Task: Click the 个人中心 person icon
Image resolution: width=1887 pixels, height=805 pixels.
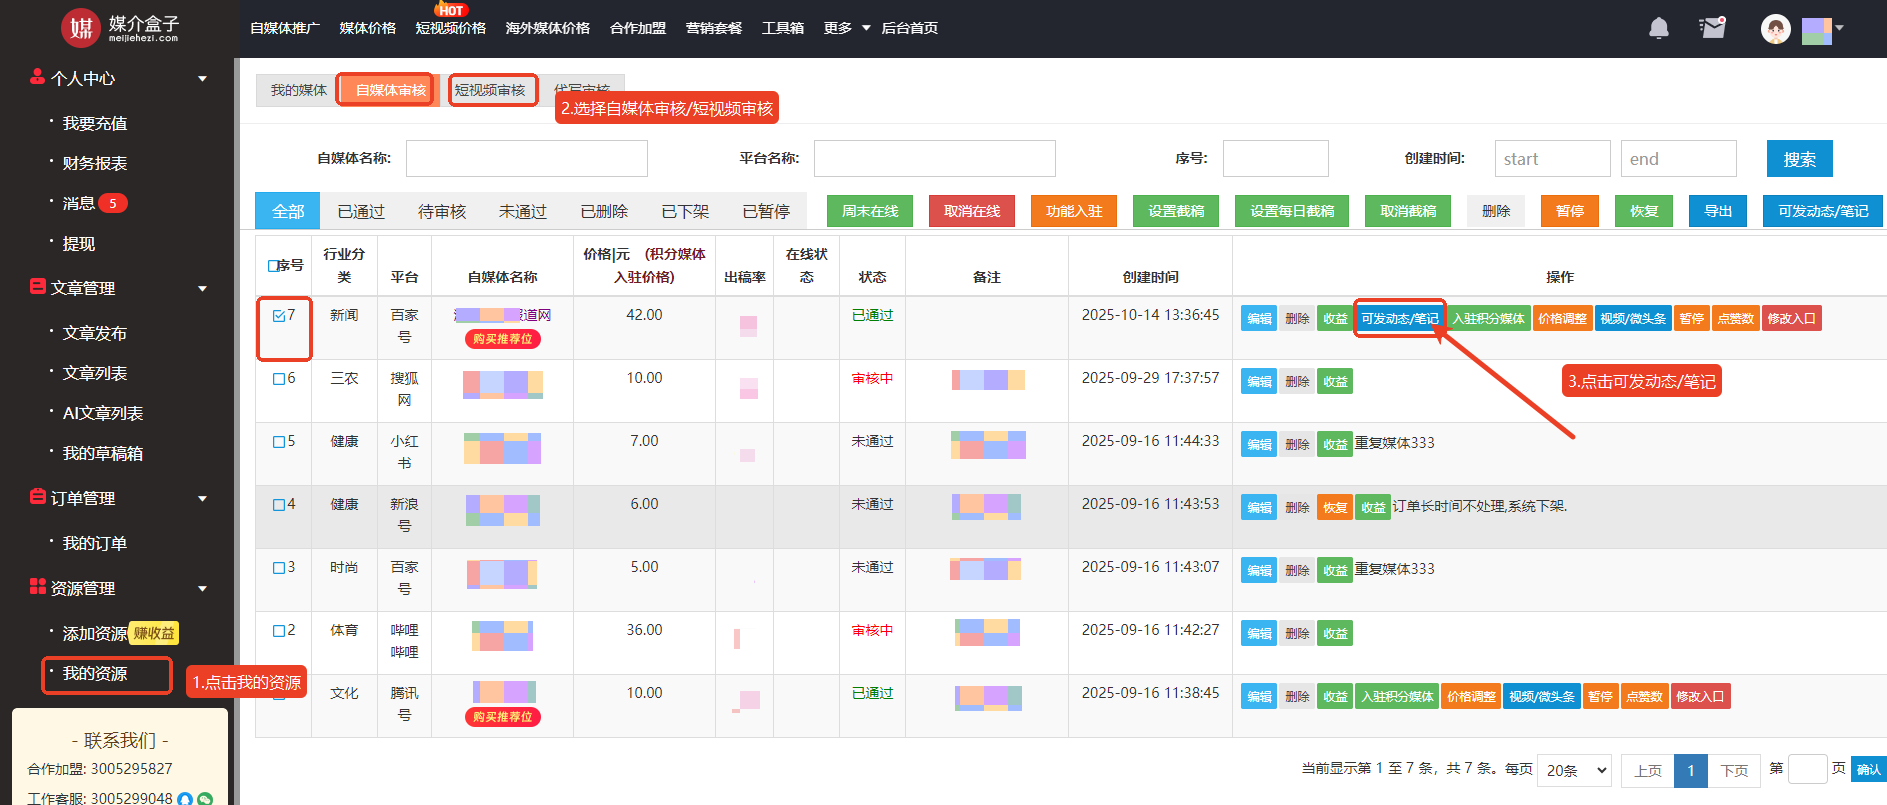Action: click(37, 77)
